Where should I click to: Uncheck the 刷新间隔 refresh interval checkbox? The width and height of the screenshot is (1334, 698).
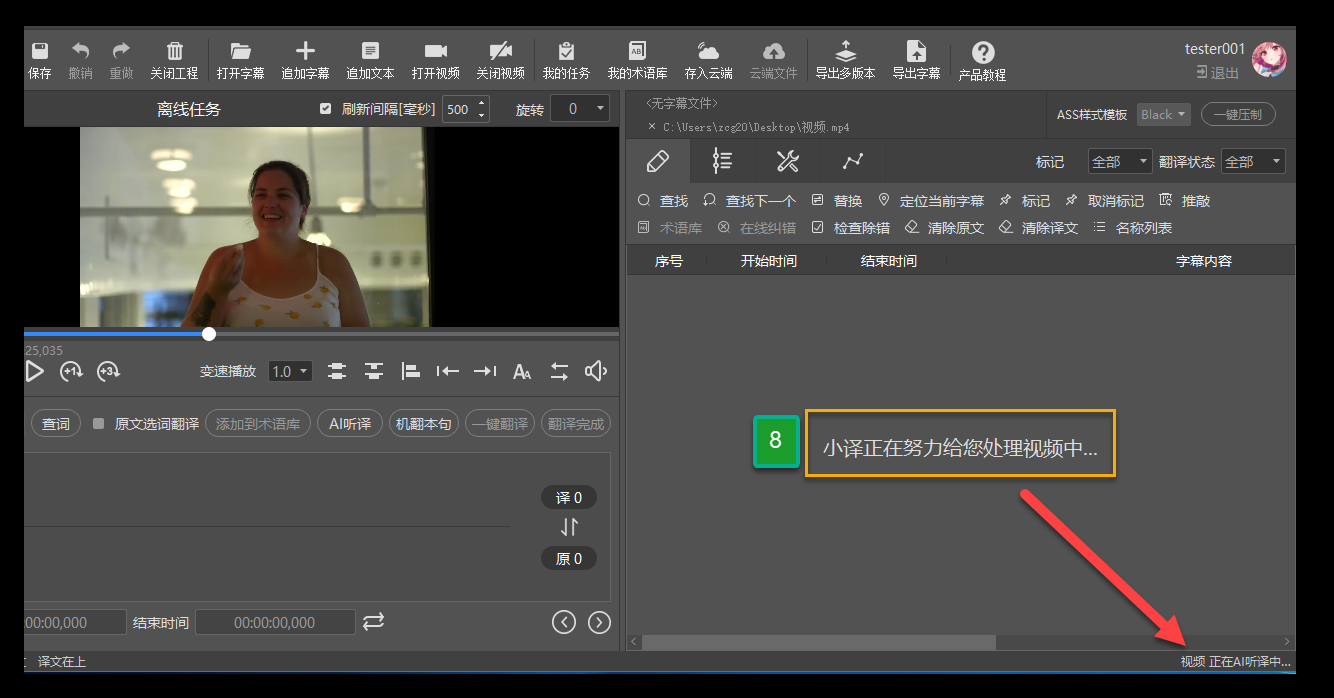[x=324, y=108]
